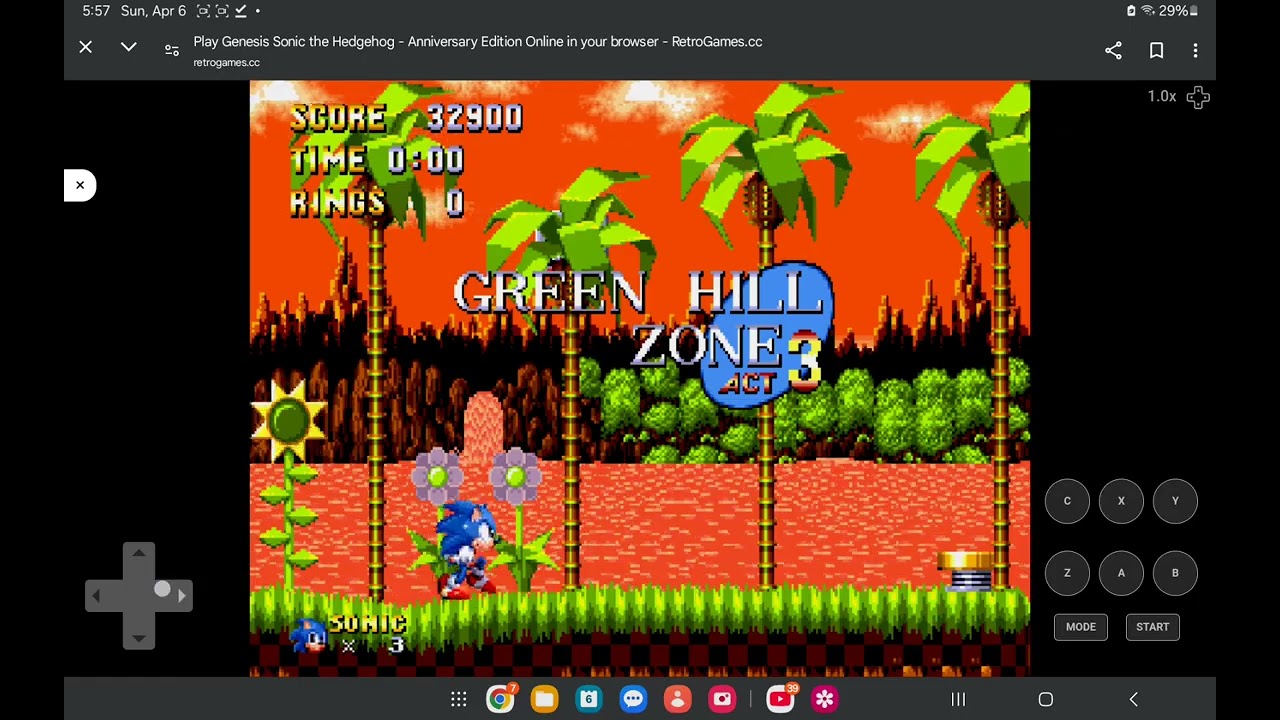Open the Calendar app in the taskbar

(x=589, y=699)
